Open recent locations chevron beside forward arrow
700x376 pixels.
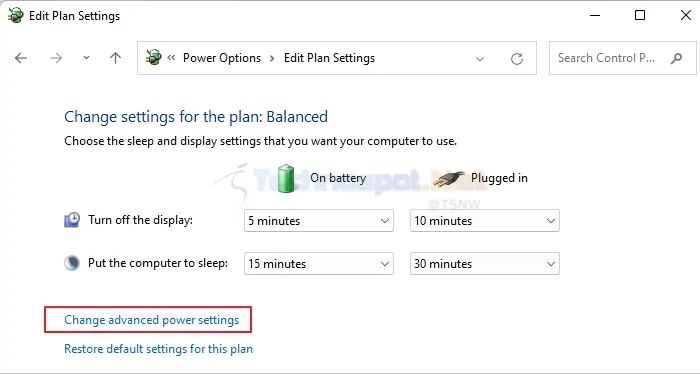click(86, 58)
